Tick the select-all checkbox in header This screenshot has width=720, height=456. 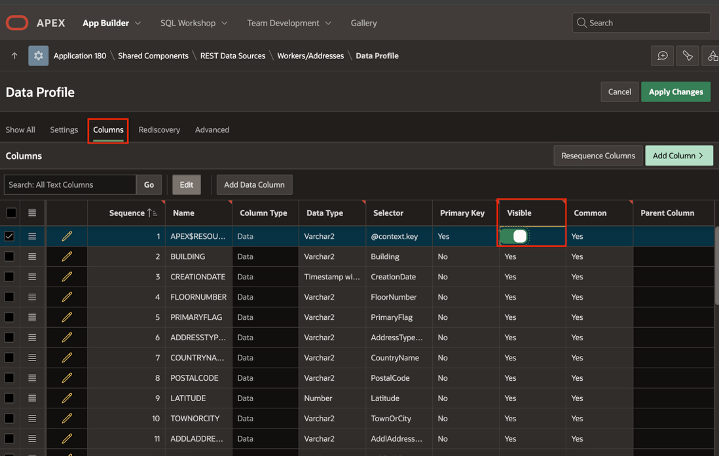tap(10, 213)
